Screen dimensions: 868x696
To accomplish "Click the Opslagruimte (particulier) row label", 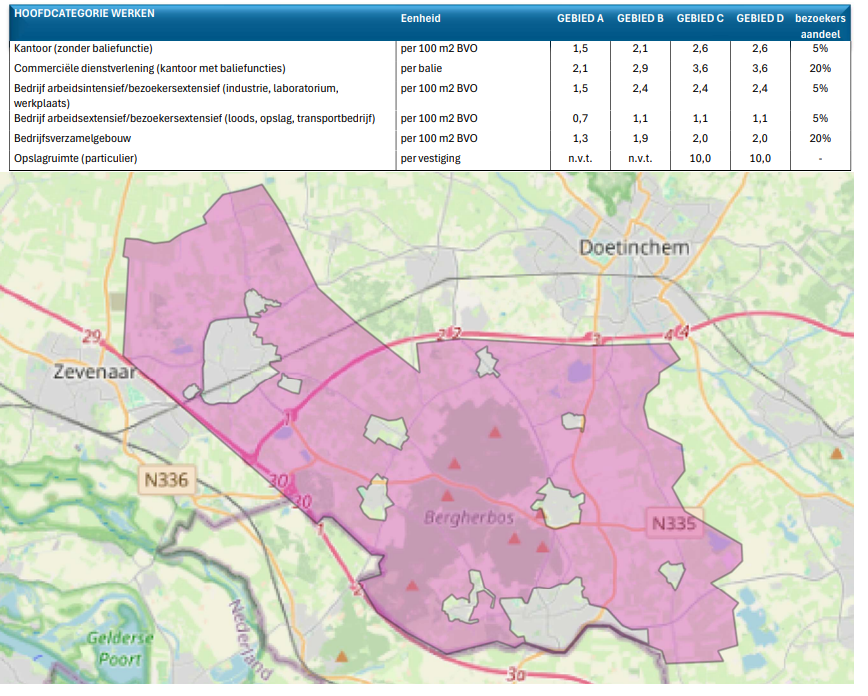I will [75, 159].
